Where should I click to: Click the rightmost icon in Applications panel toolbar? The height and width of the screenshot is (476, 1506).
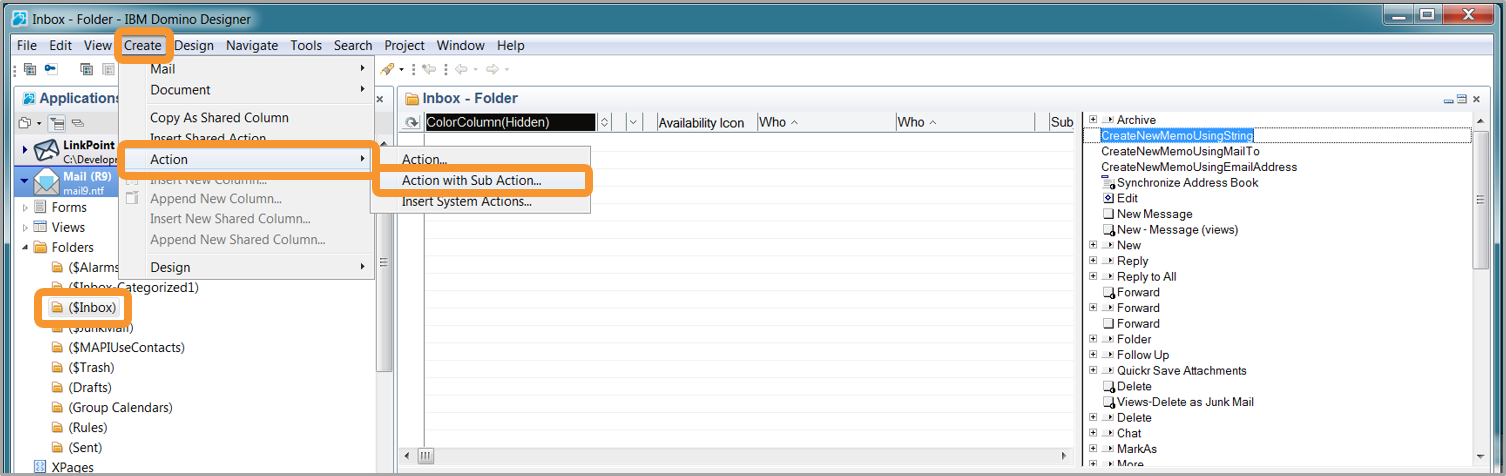point(77,123)
